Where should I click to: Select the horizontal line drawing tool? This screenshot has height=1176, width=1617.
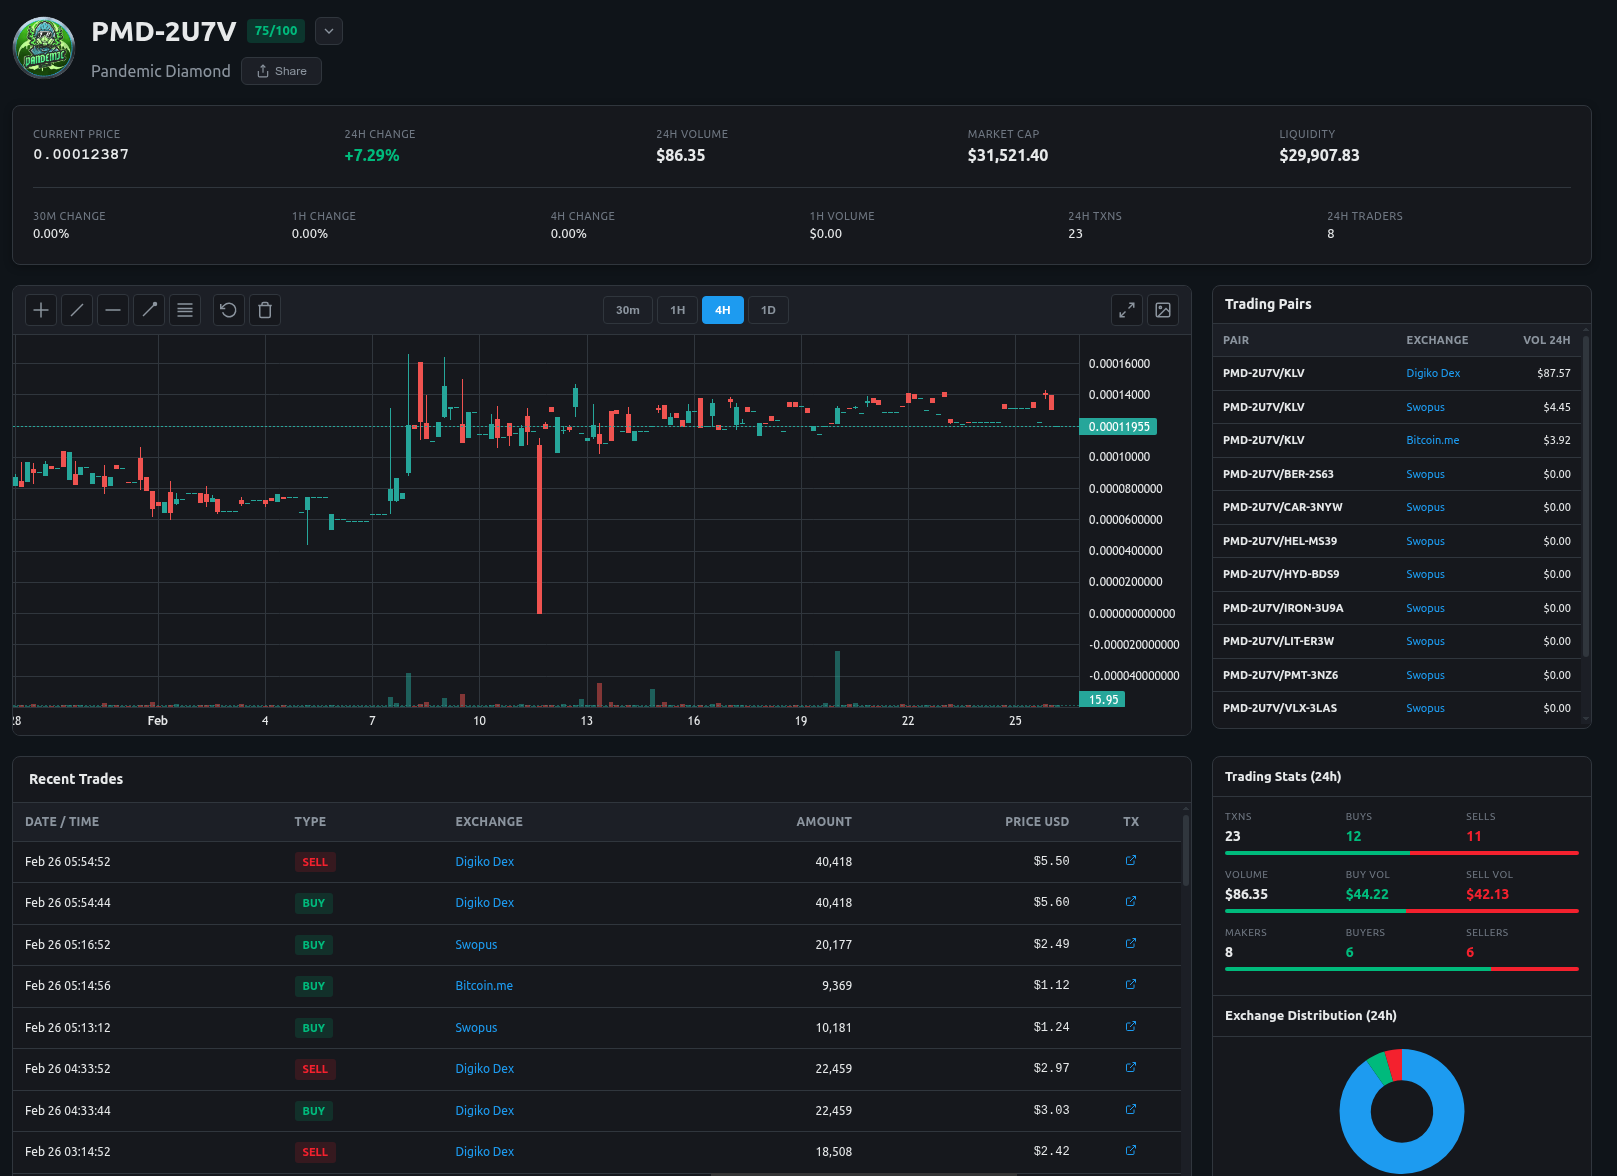point(113,310)
